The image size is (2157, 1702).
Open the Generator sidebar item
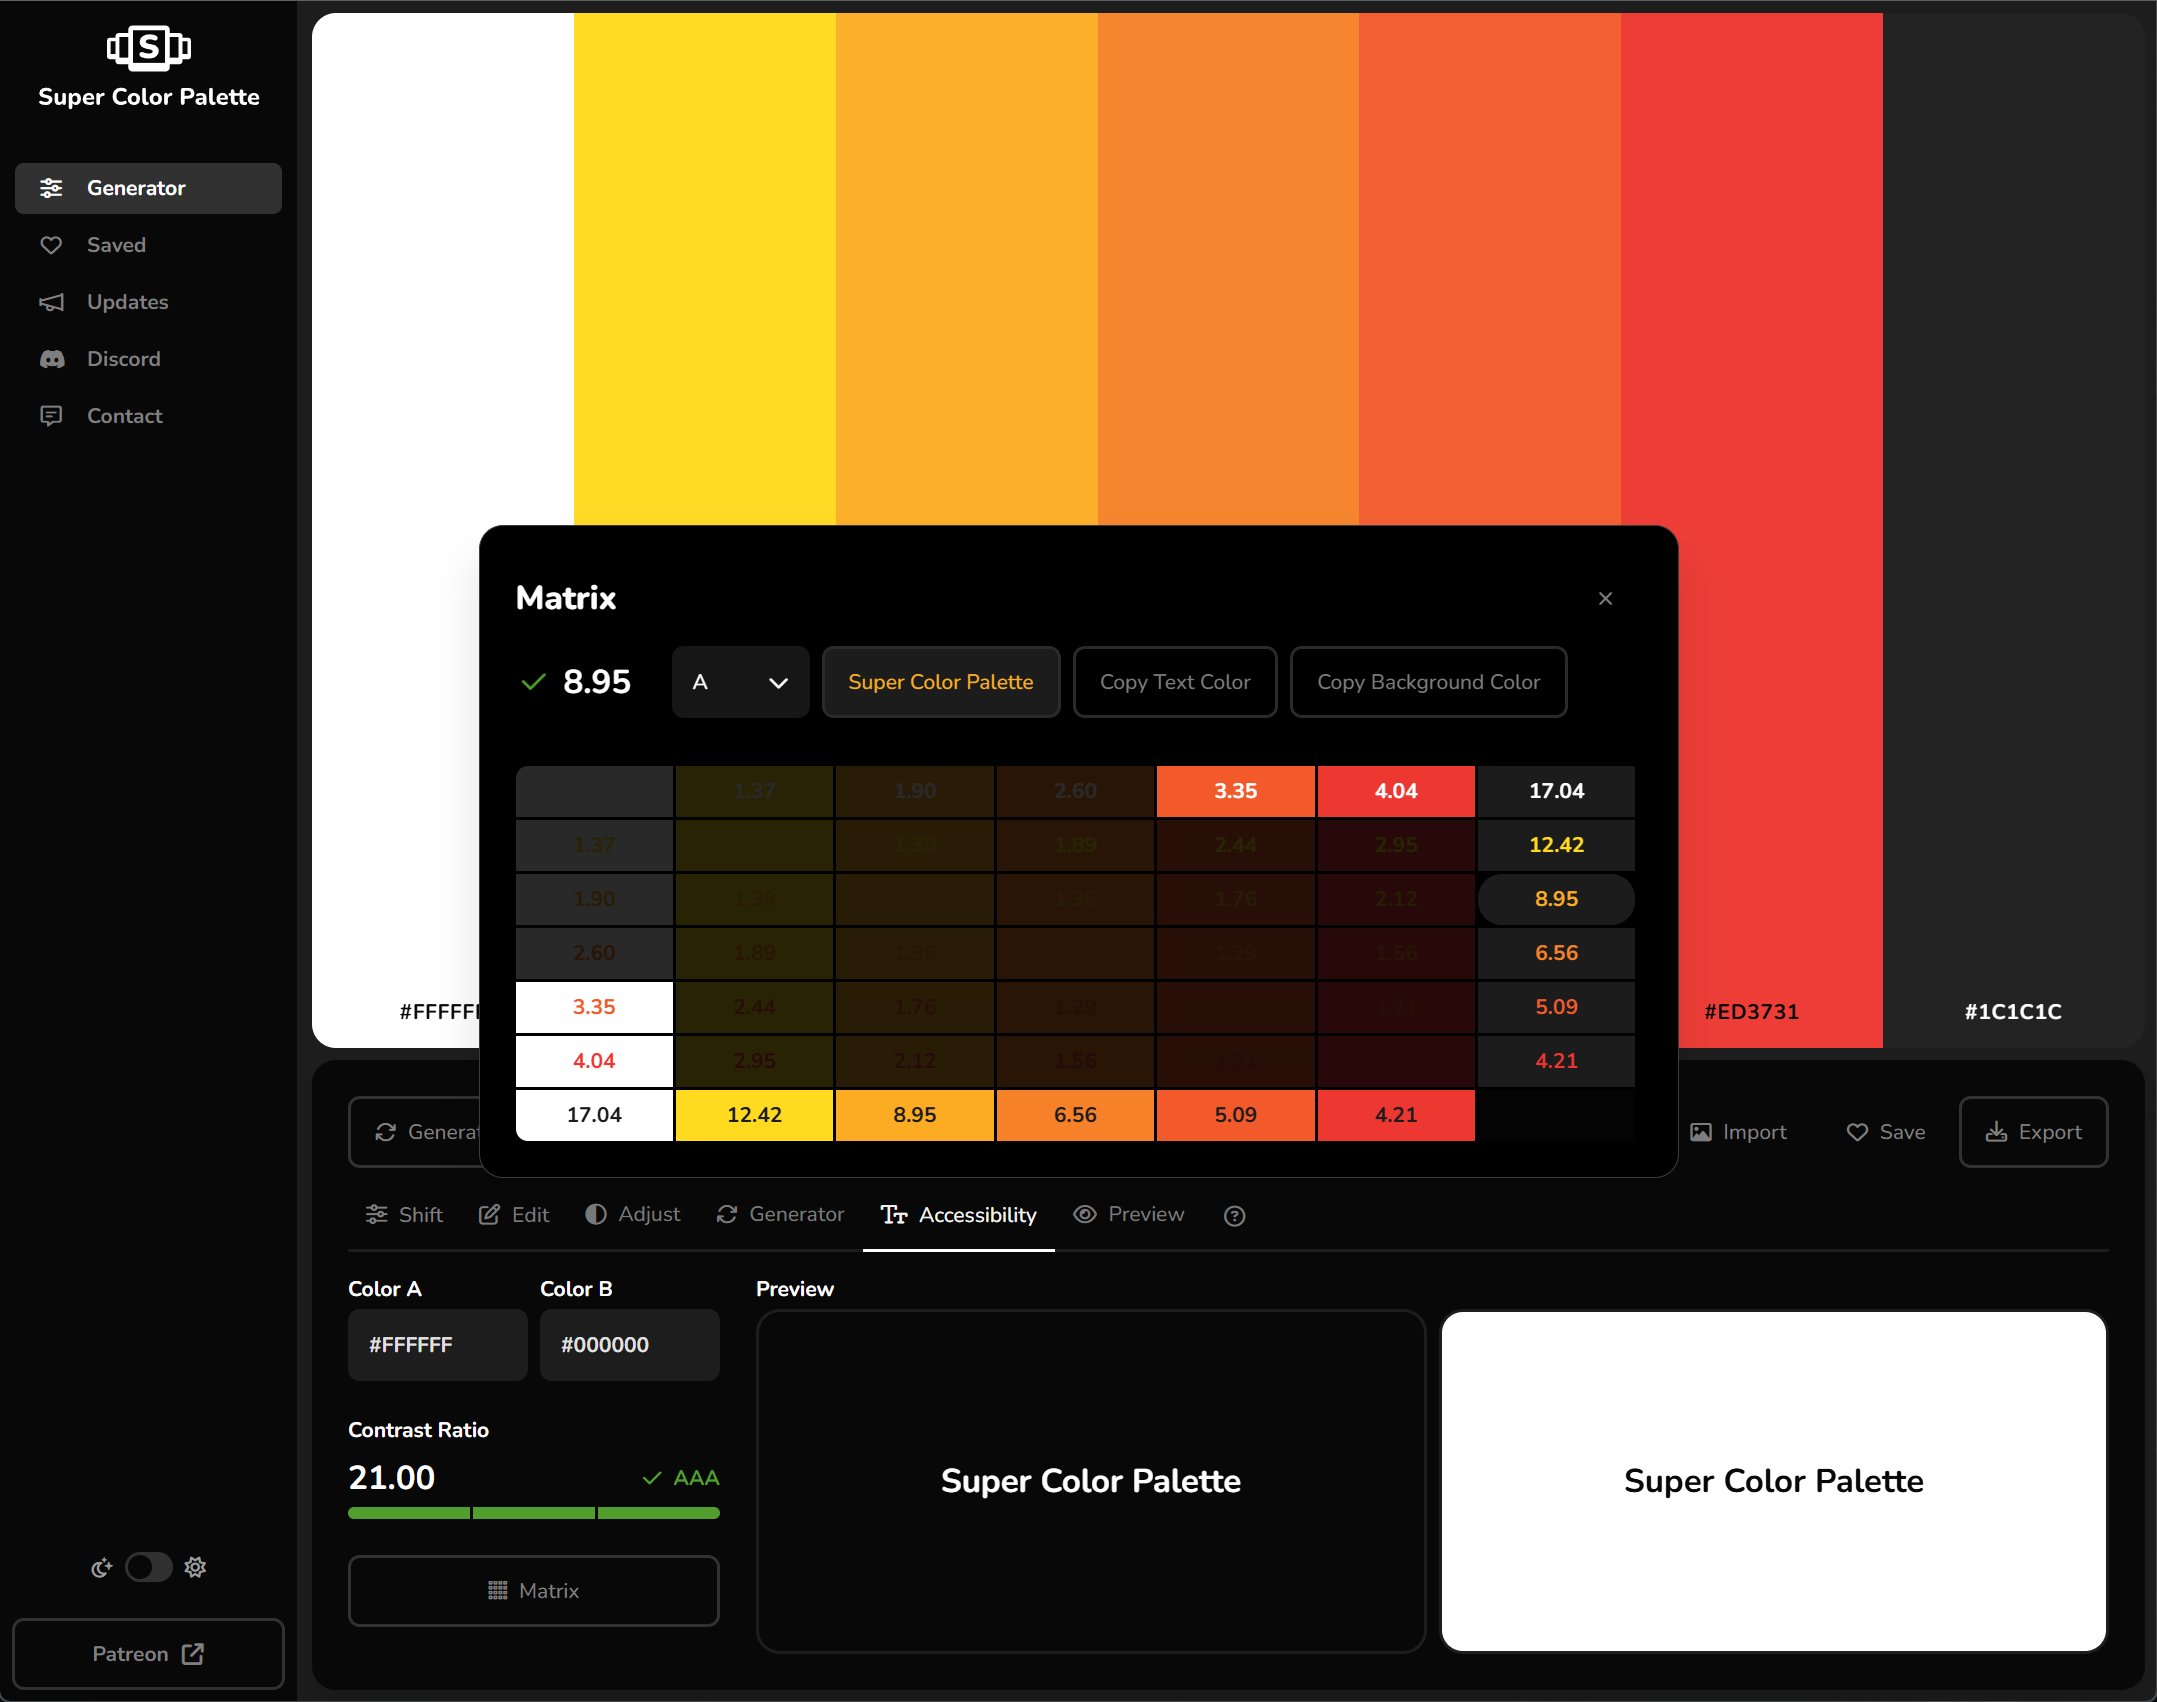pos(148,188)
